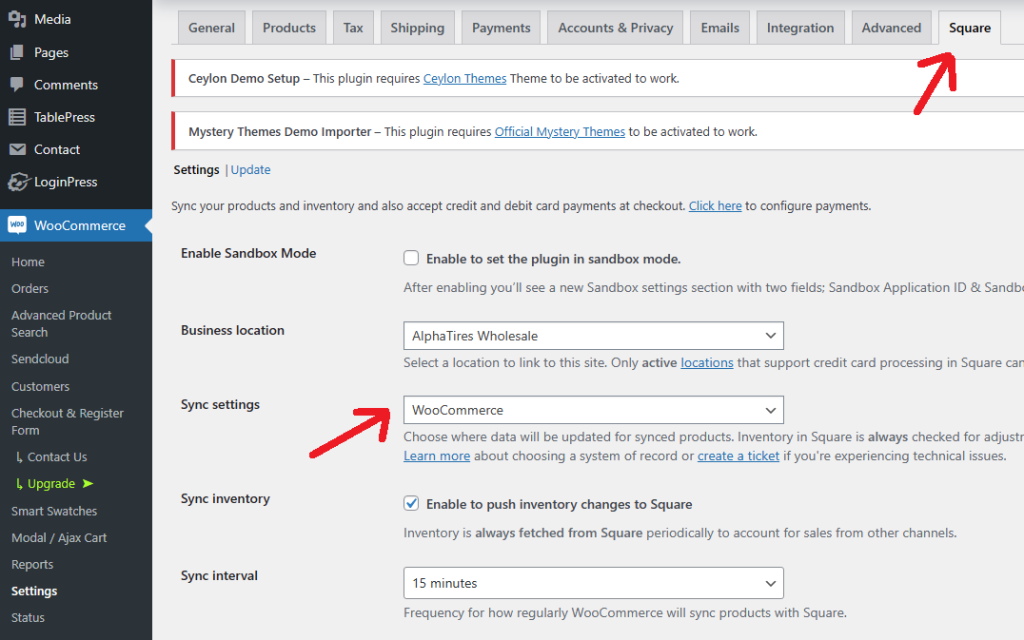
Task: Uncheck Enable to push inventory changes checkbox
Action: [411, 504]
